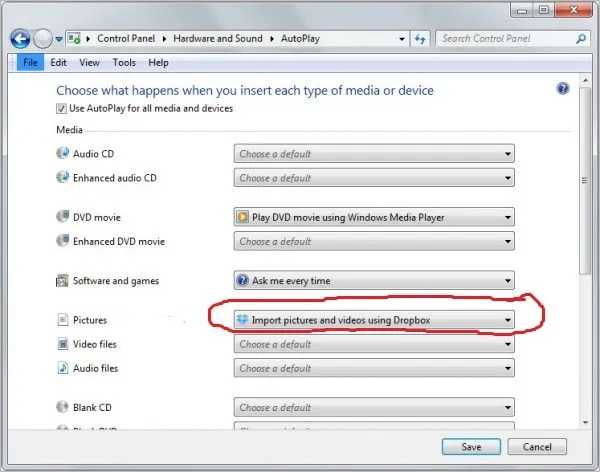Click the Cancel button
The width and height of the screenshot is (600, 472).
point(537,447)
